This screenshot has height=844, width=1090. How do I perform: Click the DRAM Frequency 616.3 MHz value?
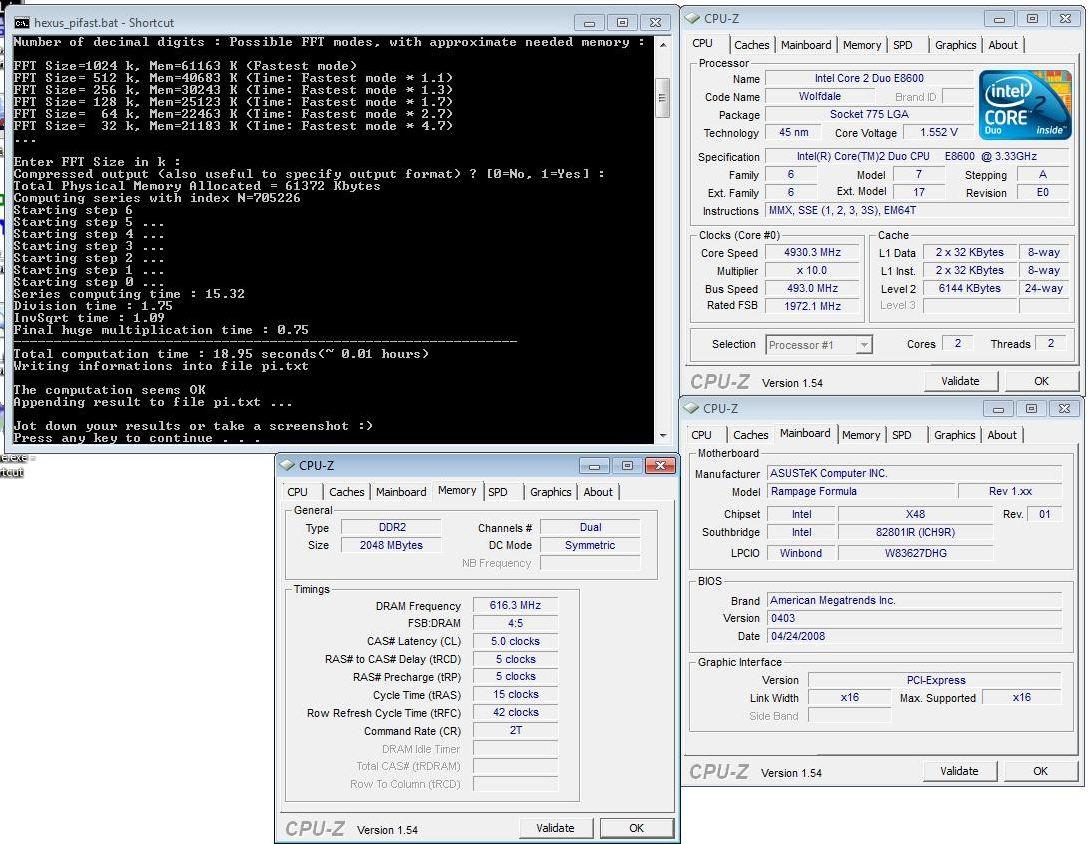tap(515, 606)
